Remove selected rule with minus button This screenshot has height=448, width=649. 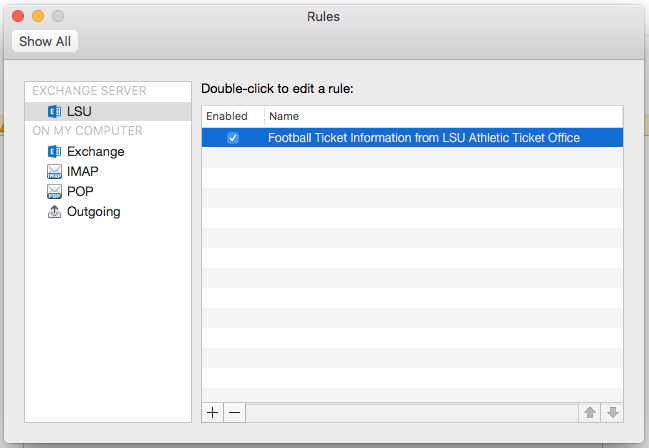(235, 413)
